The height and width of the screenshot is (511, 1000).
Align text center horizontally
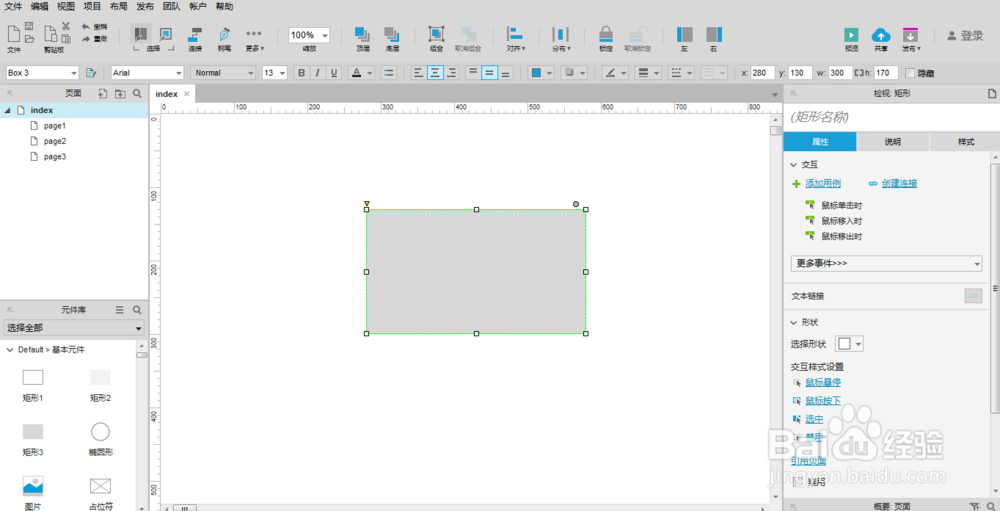[x=435, y=73]
